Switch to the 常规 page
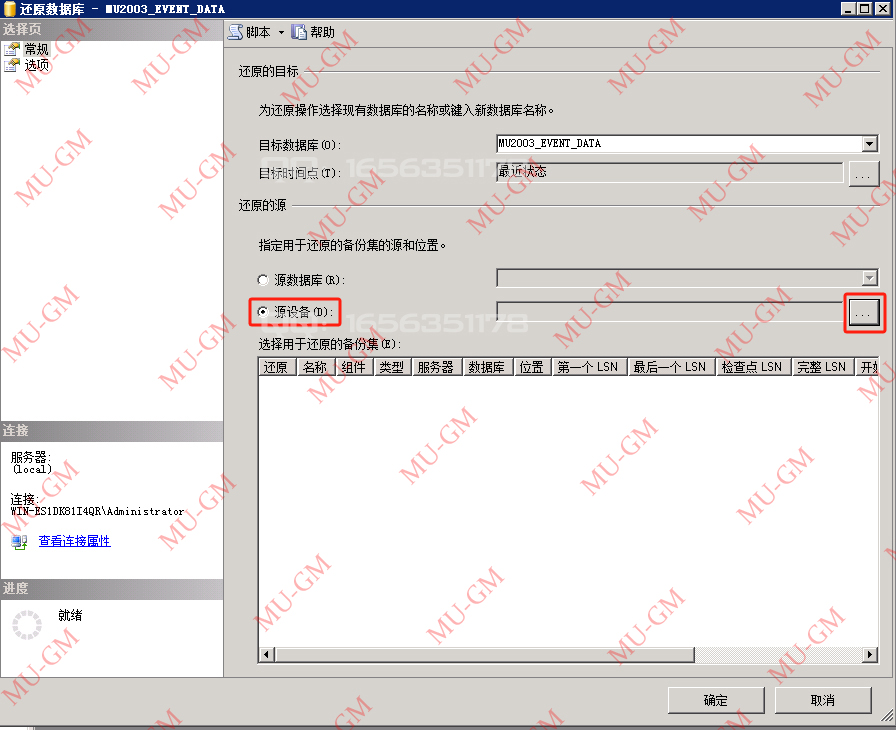Viewport: 896px width, 730px height. click(x=38, y=48)
